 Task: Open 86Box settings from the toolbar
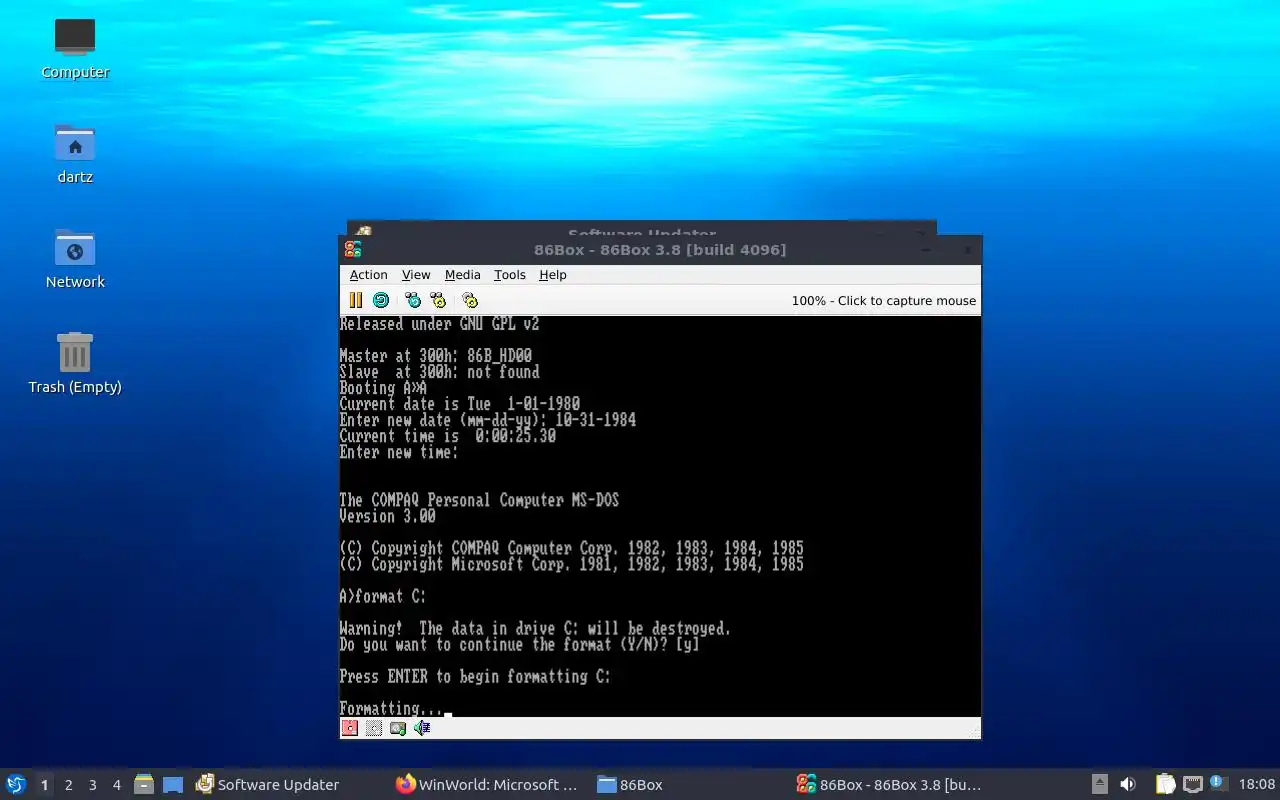(470, 300)
